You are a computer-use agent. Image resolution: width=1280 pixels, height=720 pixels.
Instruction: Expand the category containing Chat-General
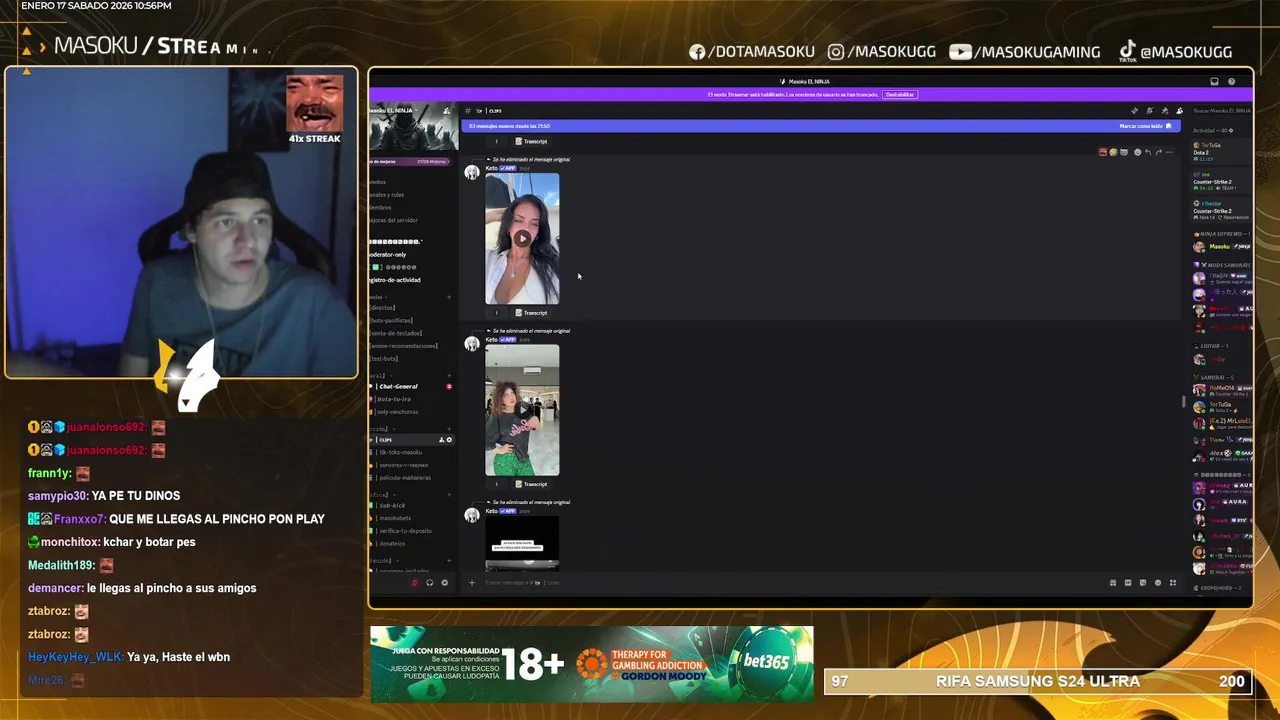pyautogui.click(x=380, y=376)
